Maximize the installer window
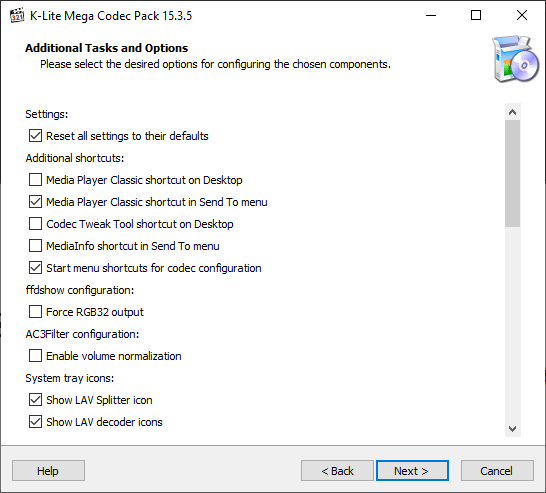Screen dimensions: 546x493 pyautogui.click(x=476, y=16)
